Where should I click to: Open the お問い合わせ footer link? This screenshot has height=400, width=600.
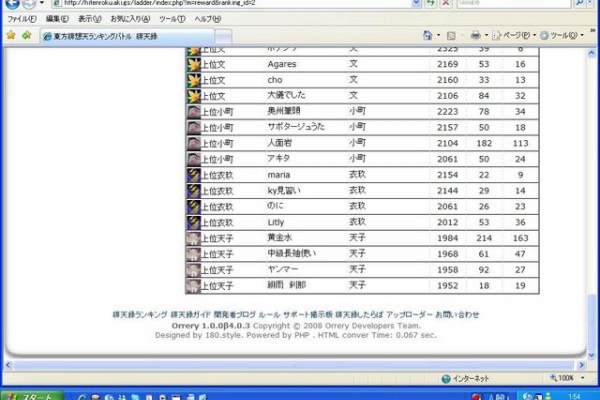point(457,315)
